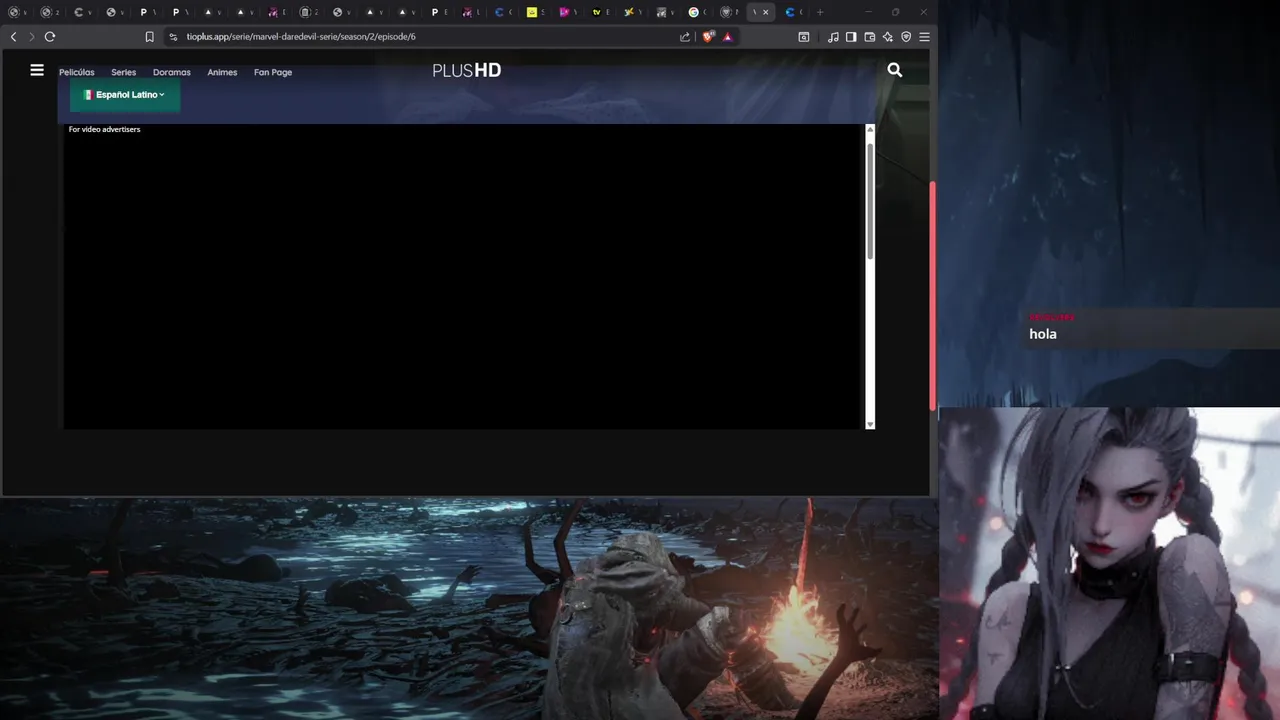Open the PlusHD site hamburger menu

(37, 70)
